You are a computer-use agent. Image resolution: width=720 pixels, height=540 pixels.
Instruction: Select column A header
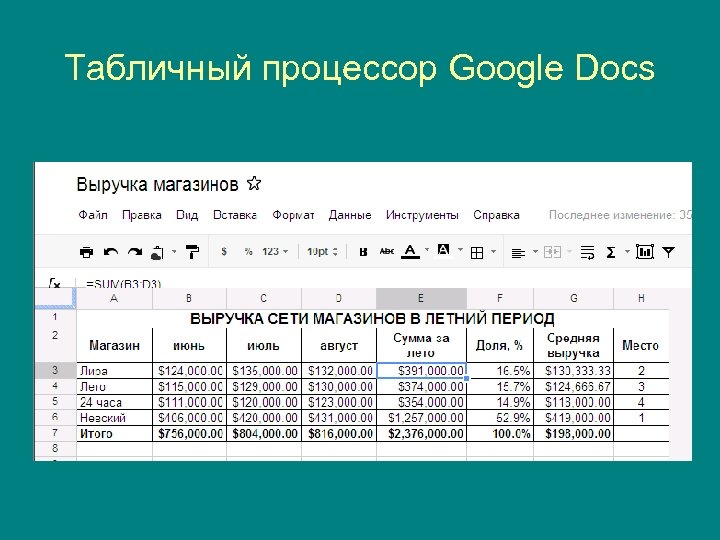pos(114,298)
